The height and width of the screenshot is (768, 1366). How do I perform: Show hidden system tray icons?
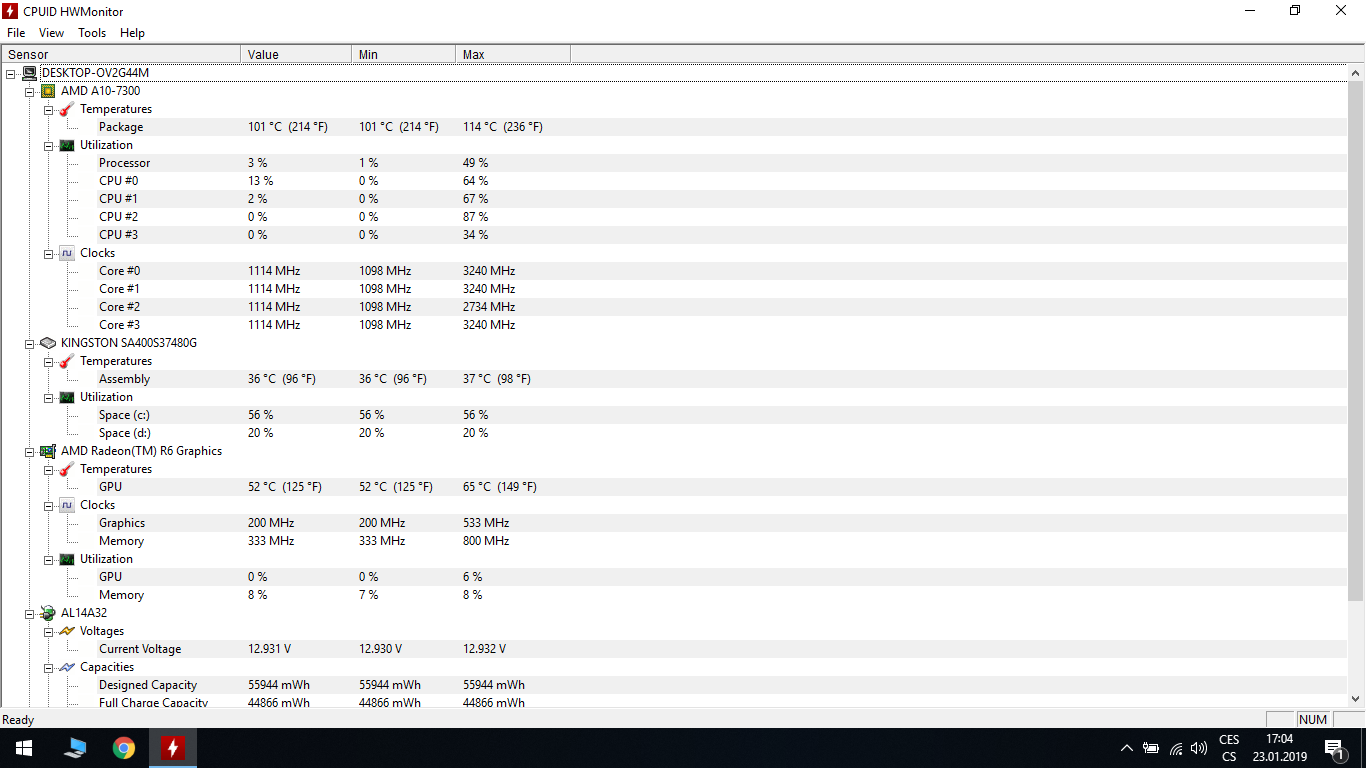click(x=1127, y=748)
